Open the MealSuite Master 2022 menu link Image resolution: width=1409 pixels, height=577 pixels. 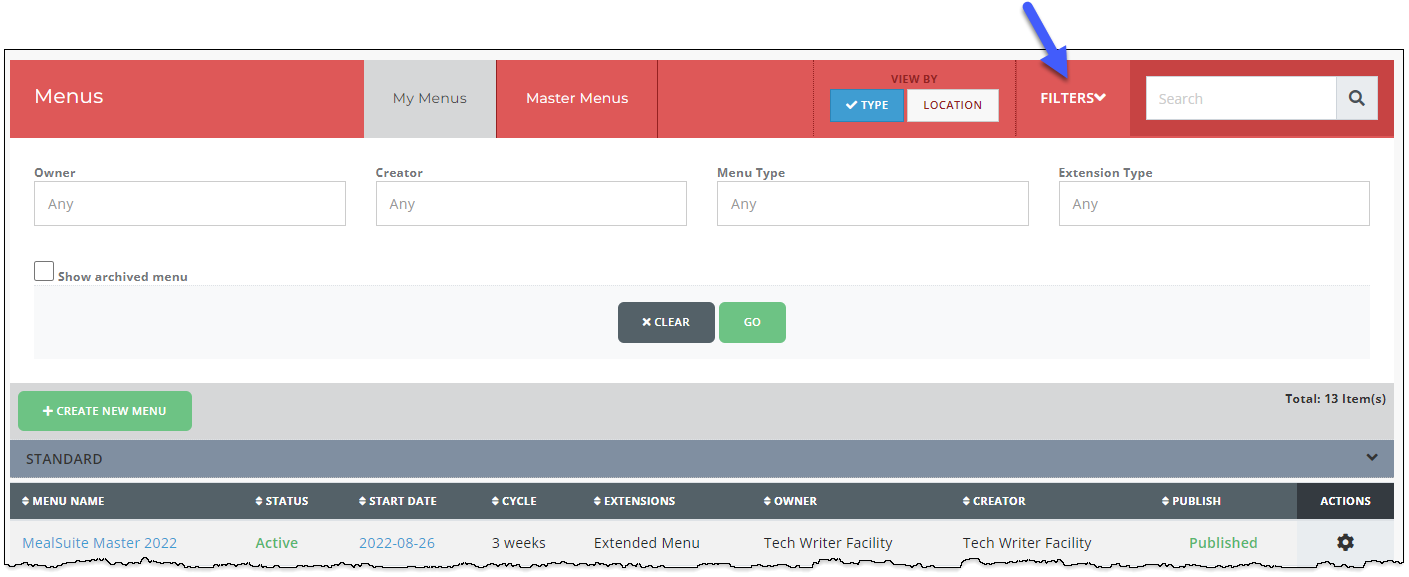coord(99,542)
